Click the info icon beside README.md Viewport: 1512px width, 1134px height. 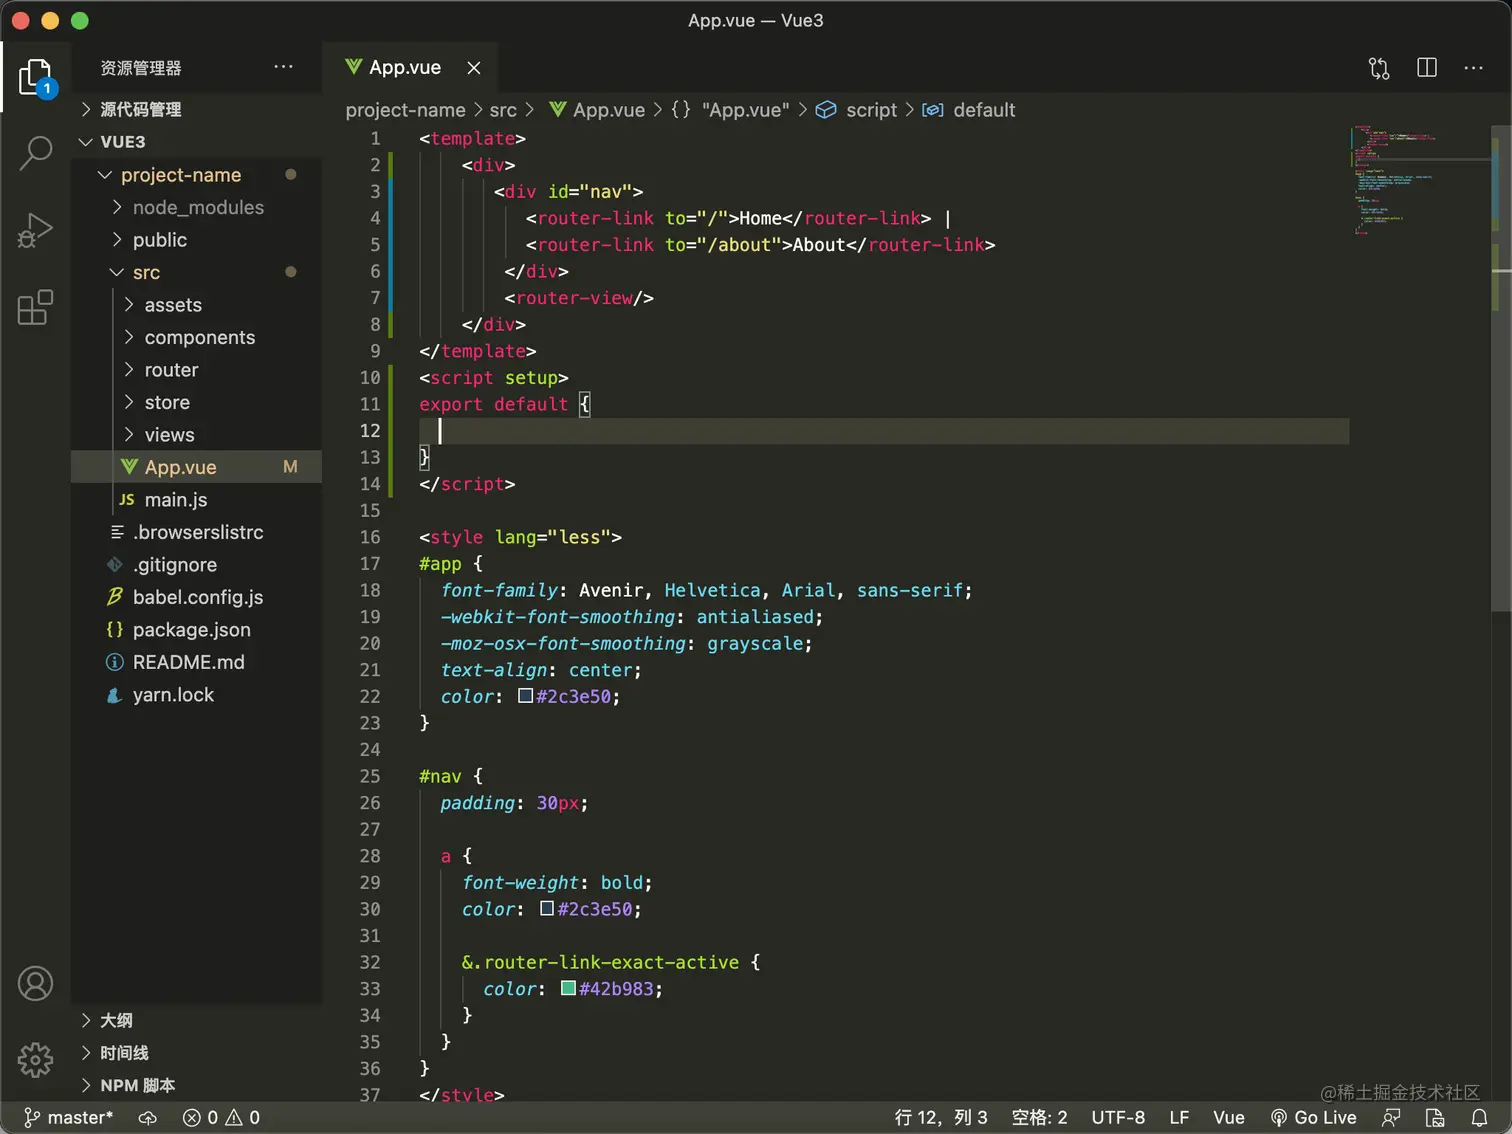point(115,662)
